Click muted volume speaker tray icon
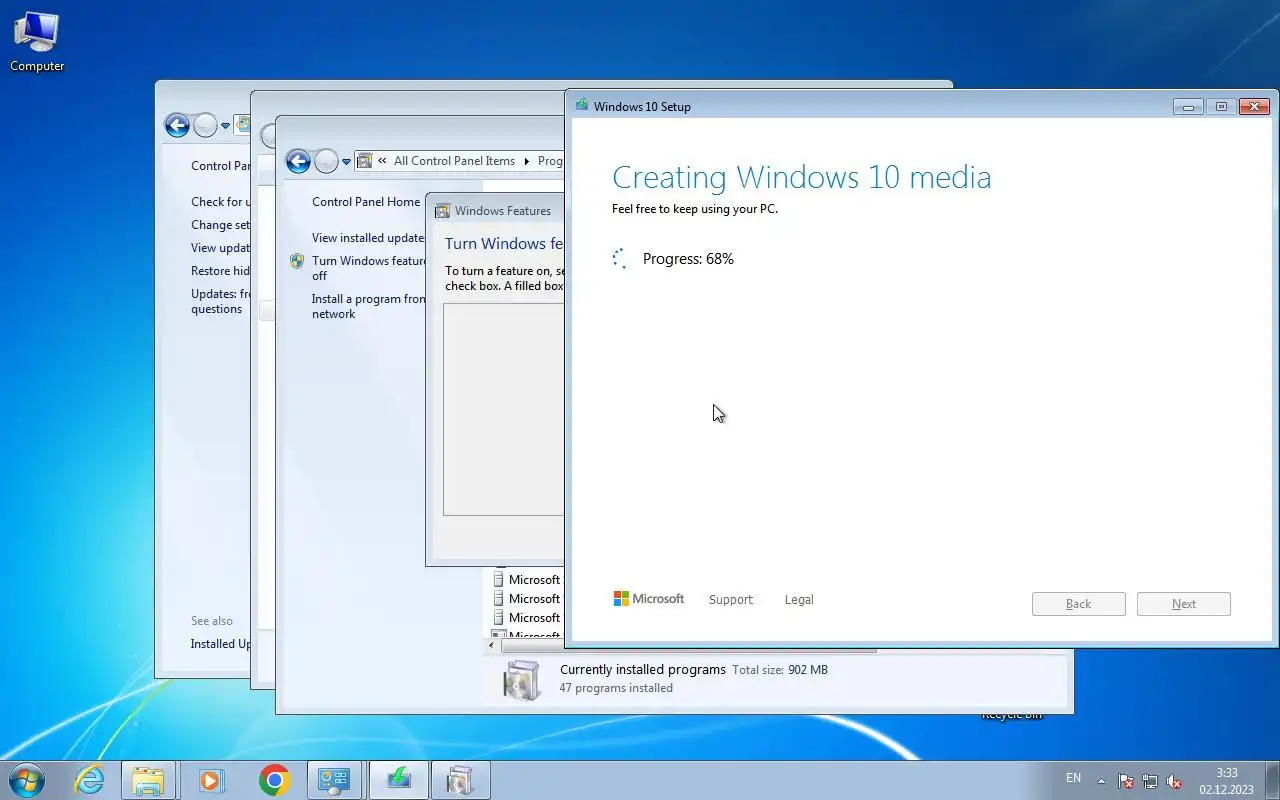1280x800 pixels. [x=1175, y=781]
